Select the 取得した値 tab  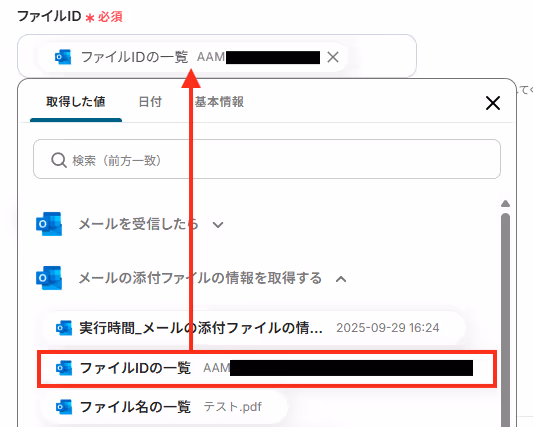(x=76, y=102)
